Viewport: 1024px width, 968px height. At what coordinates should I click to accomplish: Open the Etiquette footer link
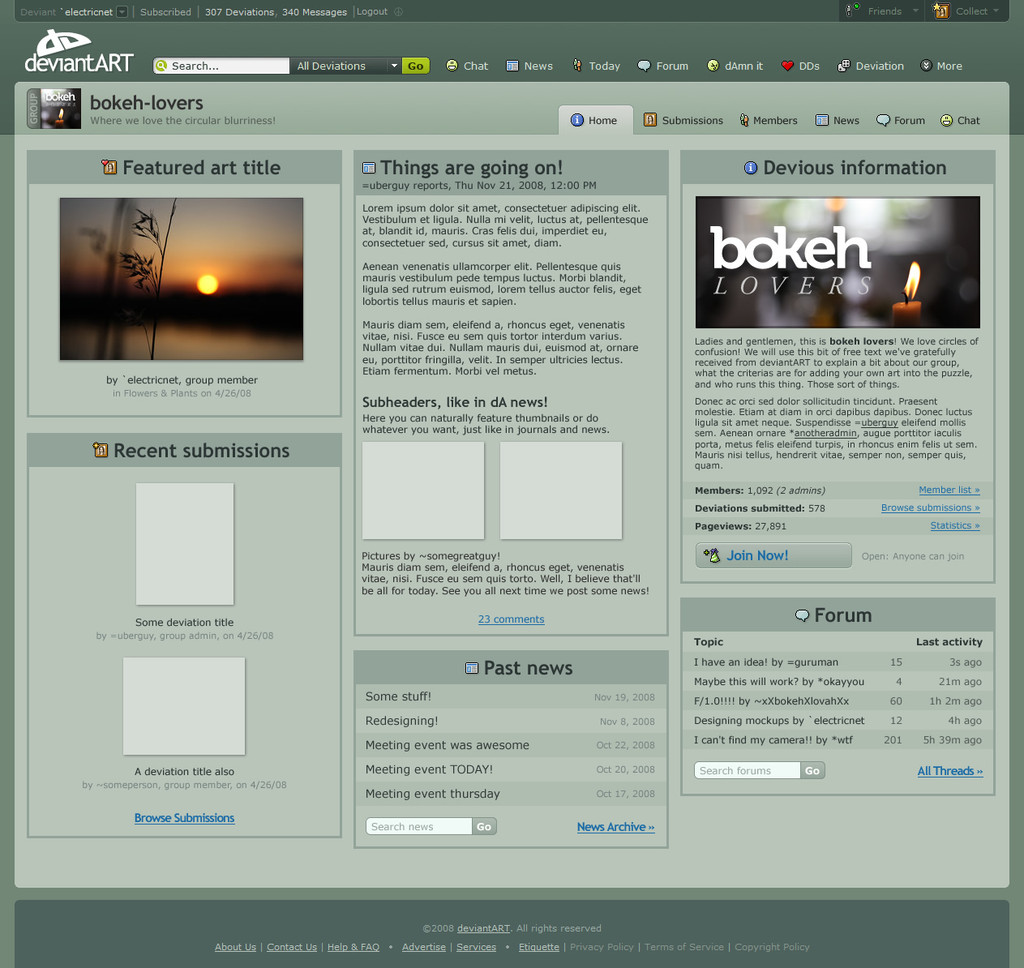point(539,947)
